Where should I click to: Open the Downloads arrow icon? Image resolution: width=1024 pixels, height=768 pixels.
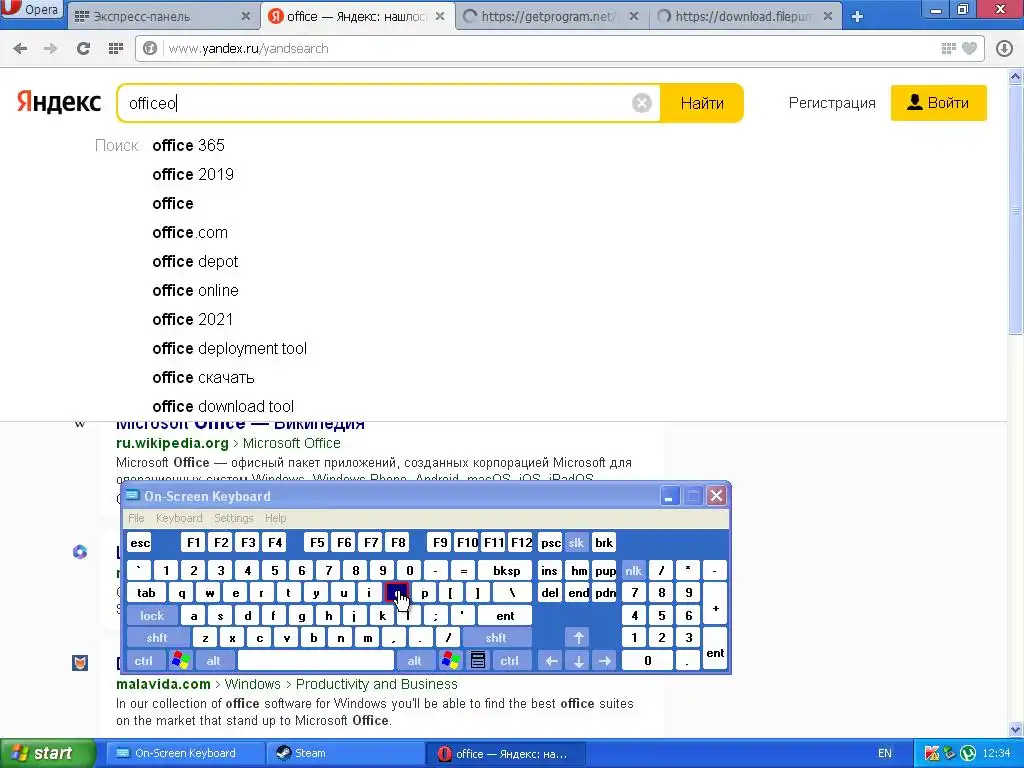point(1004,48)
